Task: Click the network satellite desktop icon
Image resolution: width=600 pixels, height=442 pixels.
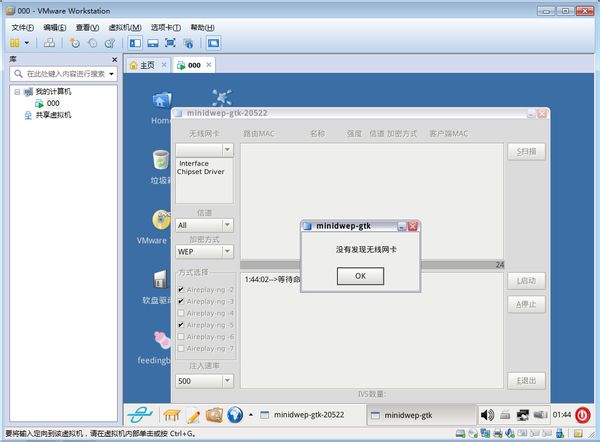Action: click(x=222, y=98)
